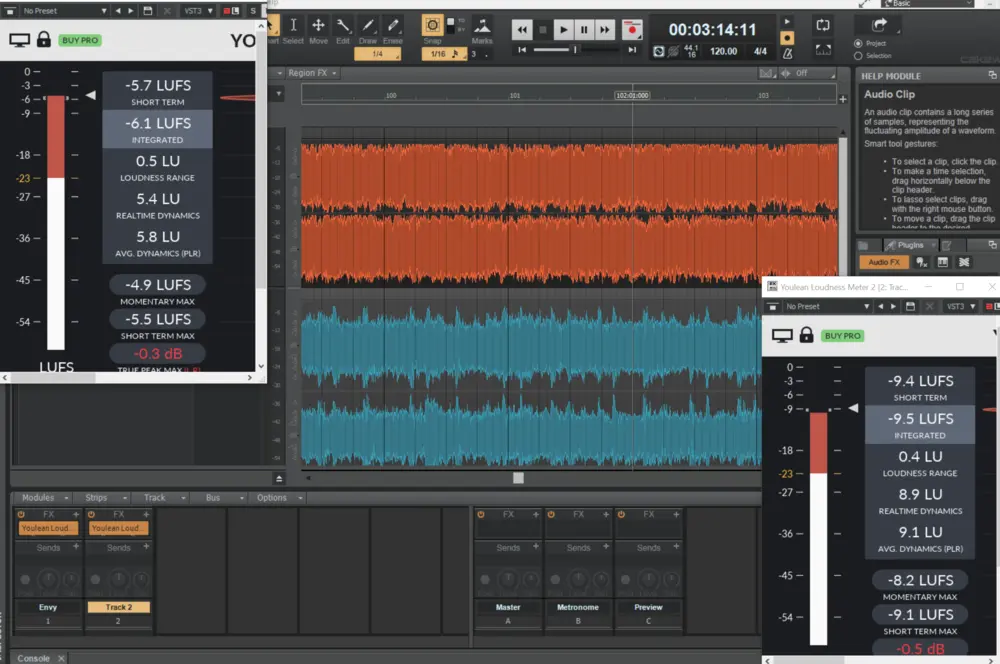Open the crossfade Off dropdown
Image resolution: width=1000 pixels, height=664 pixels.
(807, 73)
